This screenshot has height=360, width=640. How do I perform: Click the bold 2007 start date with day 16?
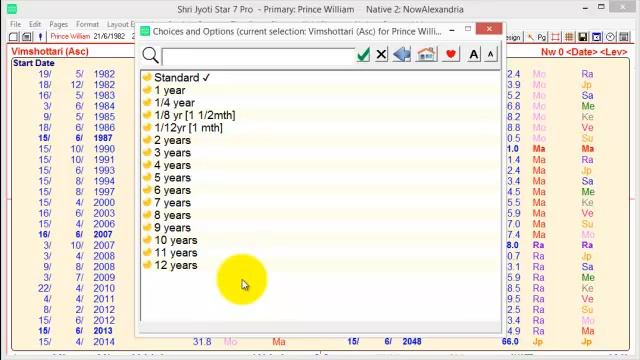coord(75,234)
